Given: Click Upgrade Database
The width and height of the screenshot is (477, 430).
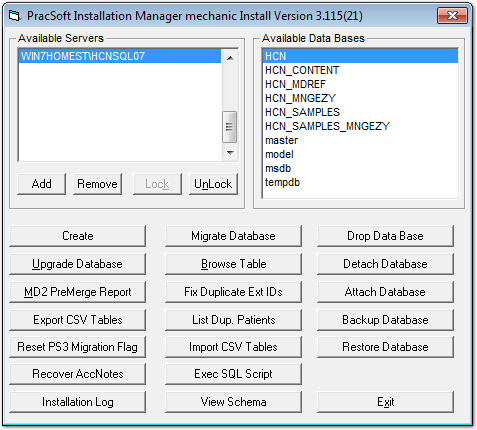Looking at the screenshot, I should 77,264.
